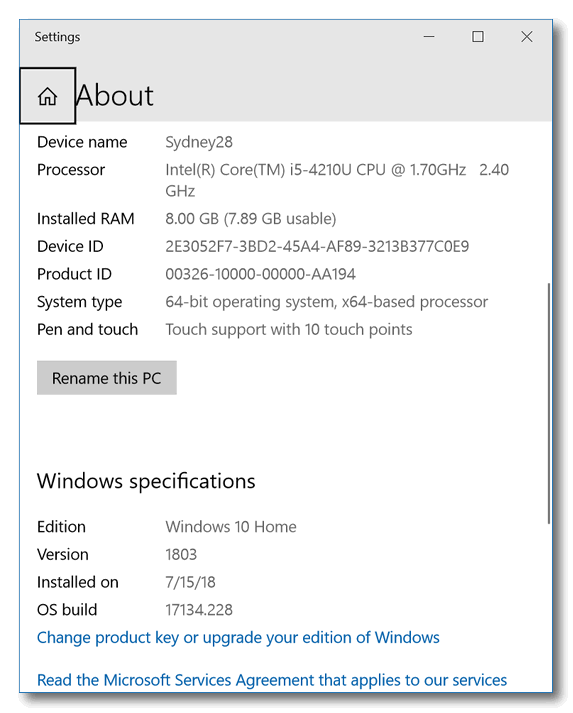
Task: Click the Installed RAM value
Action: (x=251, y=219)
